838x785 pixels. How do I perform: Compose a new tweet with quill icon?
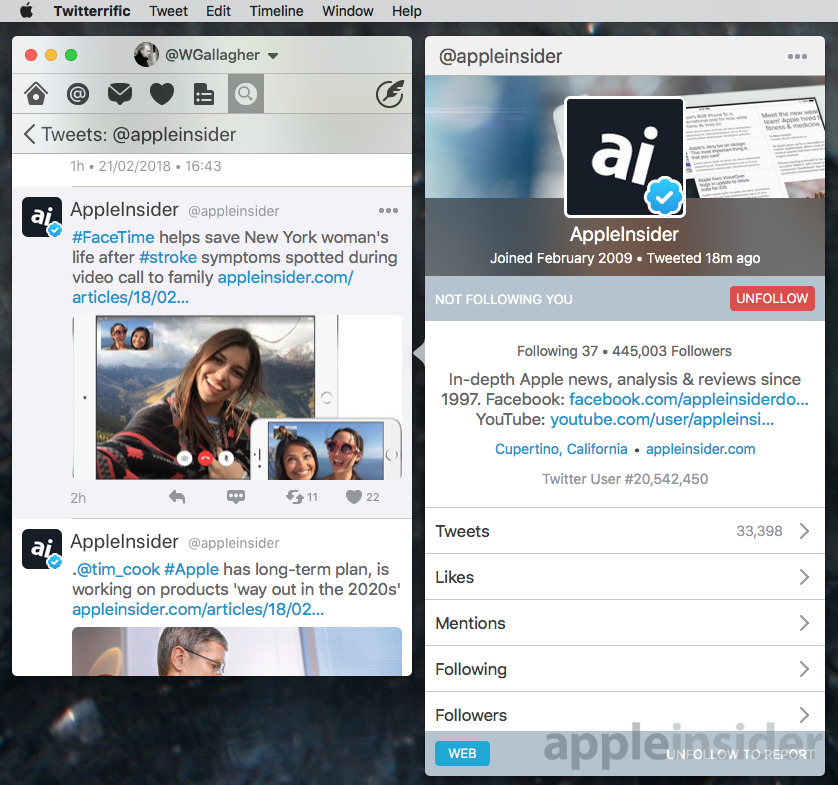pyautogui.click(x=390, y=94)
